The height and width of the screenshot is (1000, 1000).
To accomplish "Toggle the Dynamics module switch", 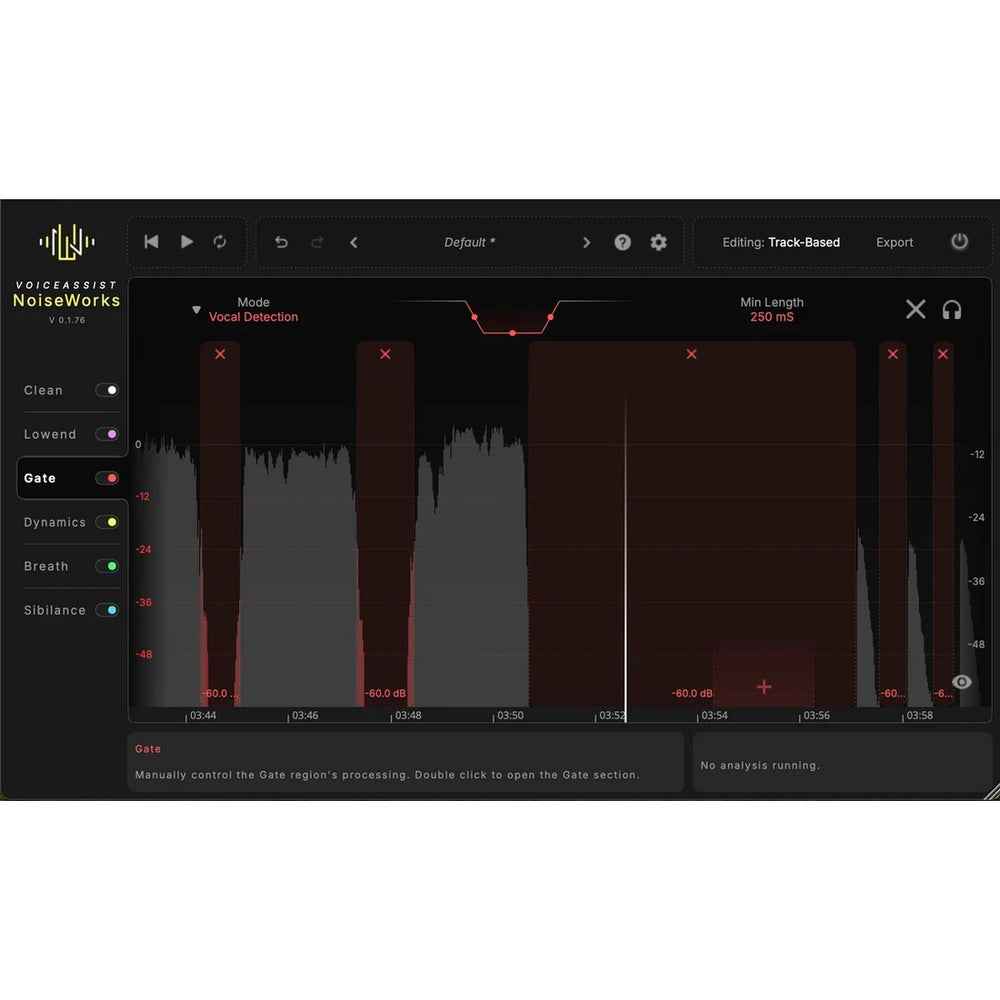I will pos(107,522).
